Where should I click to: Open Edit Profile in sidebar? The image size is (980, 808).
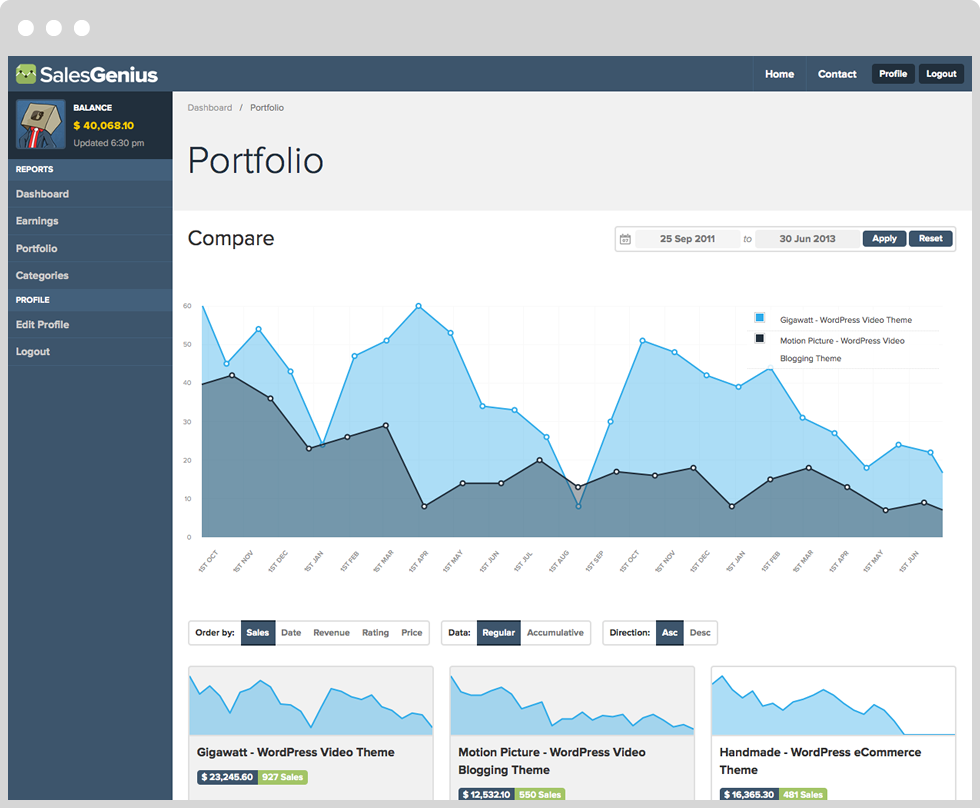click(x=90, y=324)
